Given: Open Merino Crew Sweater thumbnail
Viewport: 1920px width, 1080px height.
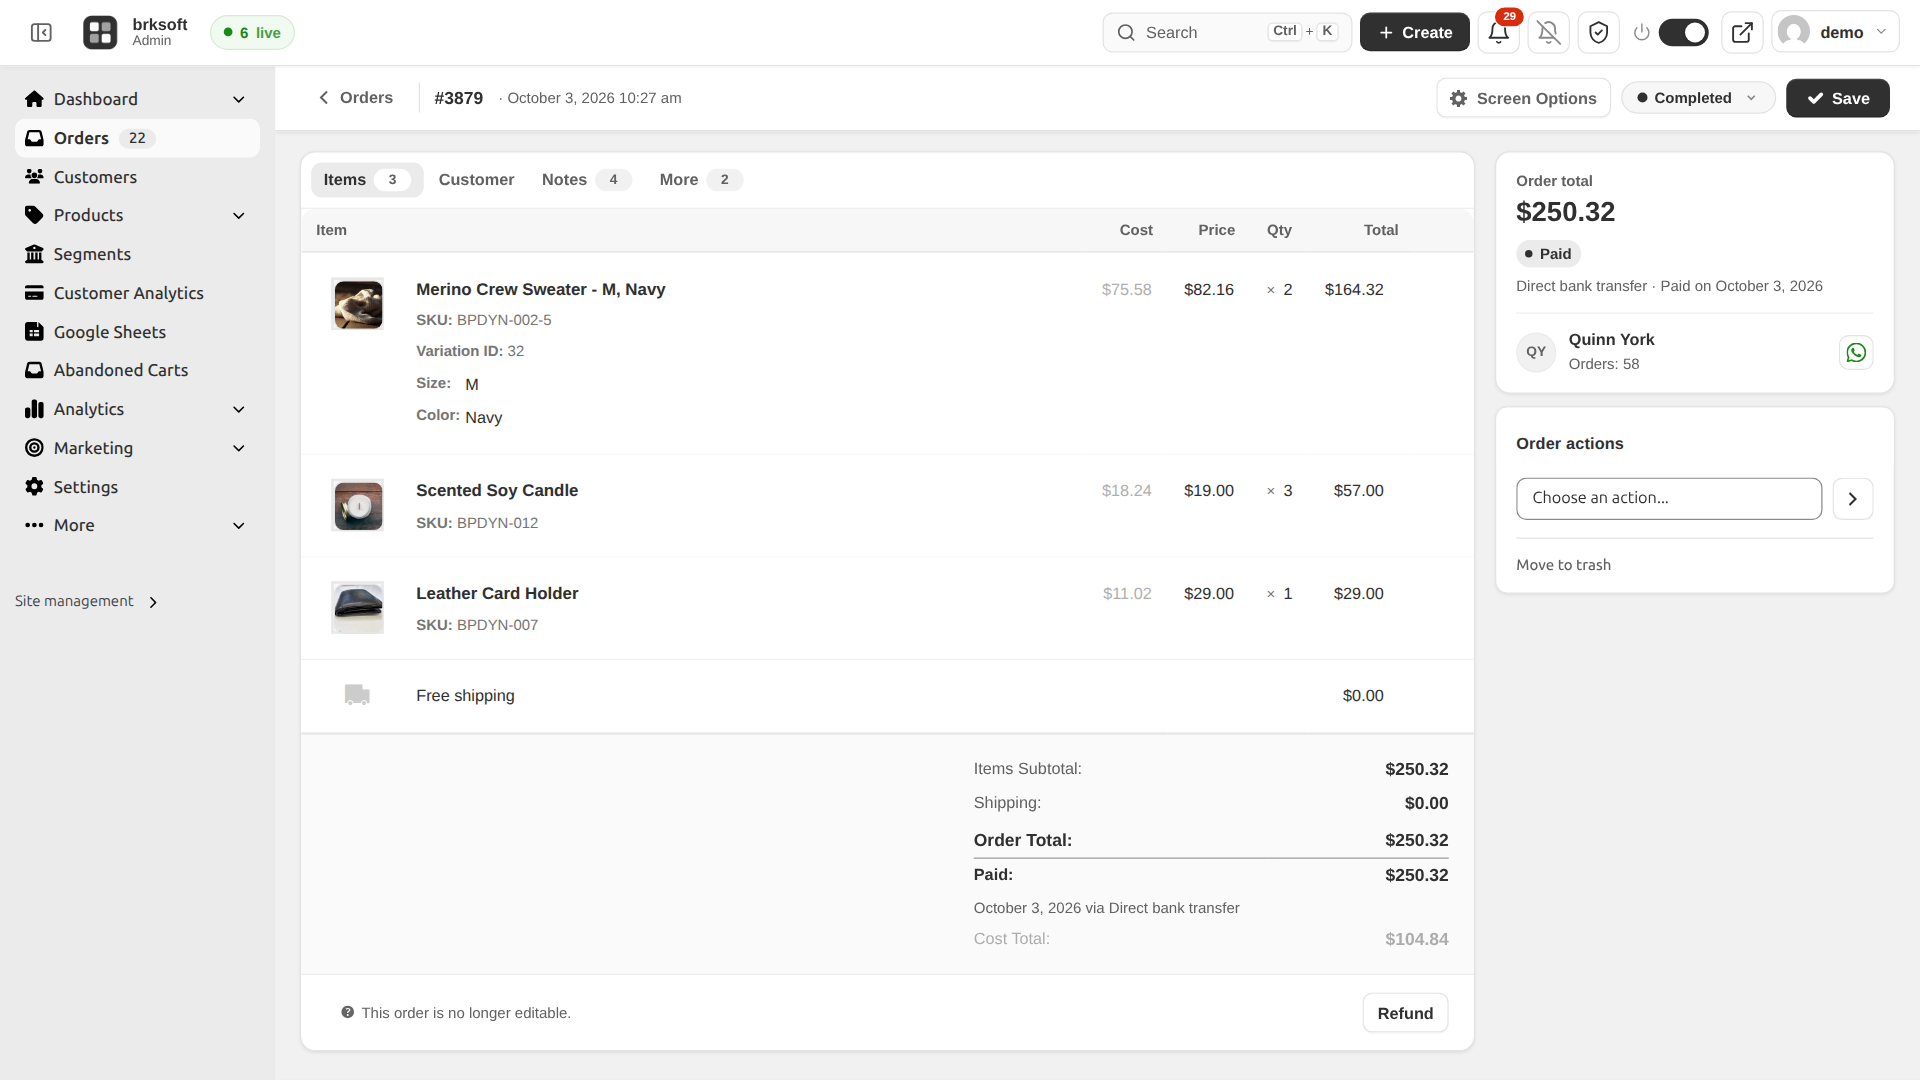Looking at the screenshot, I should point(357,304).
